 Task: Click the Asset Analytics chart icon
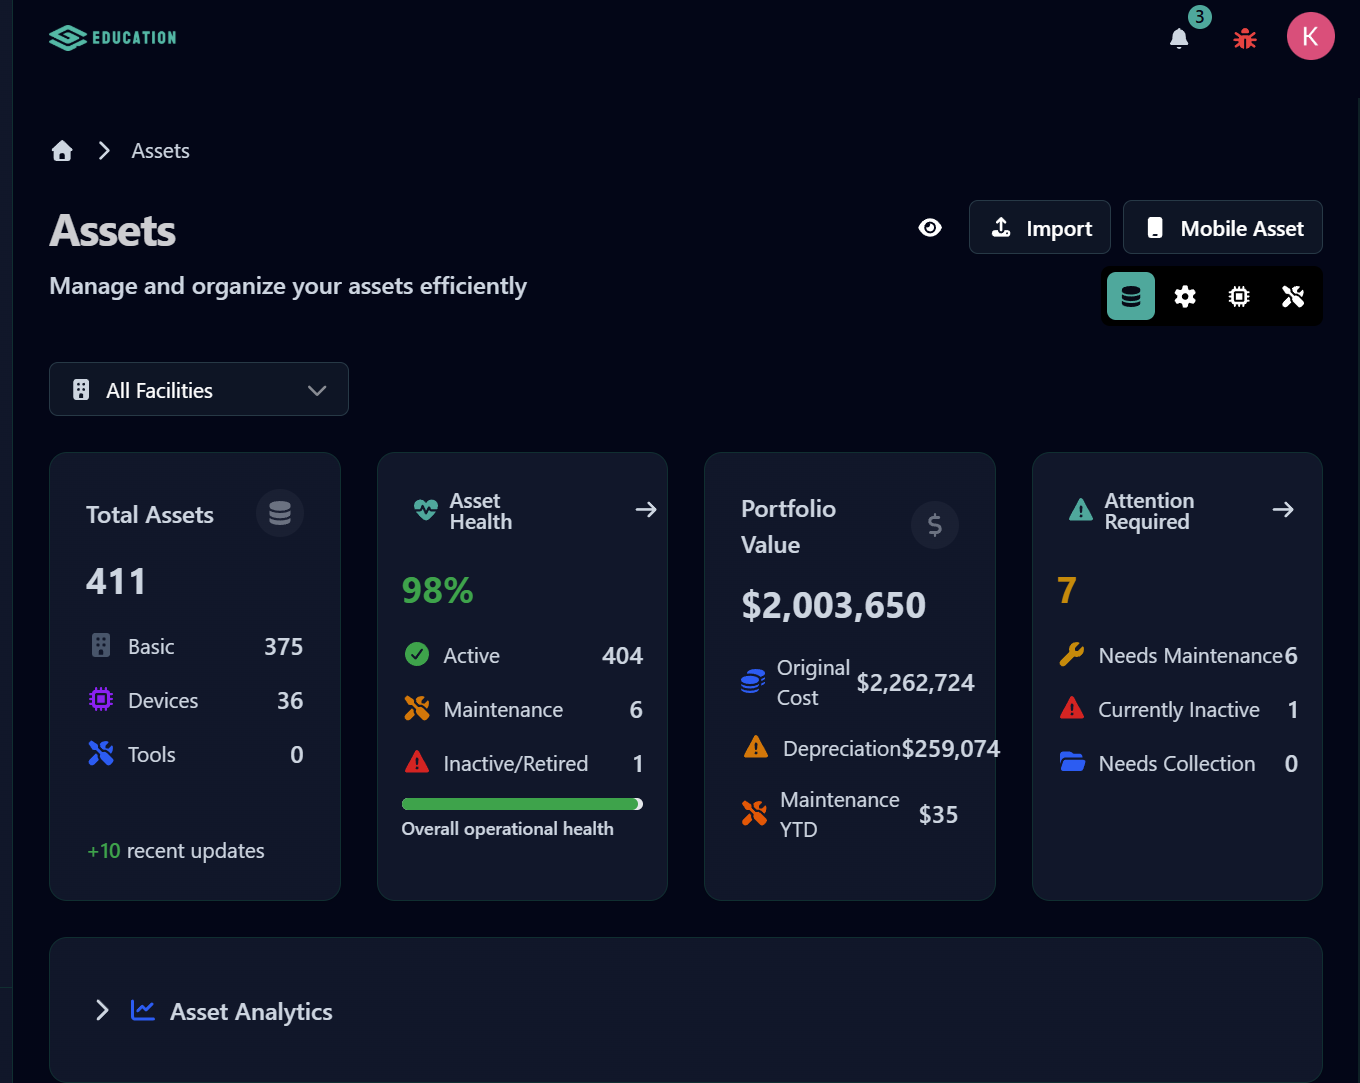point(143,1010)
